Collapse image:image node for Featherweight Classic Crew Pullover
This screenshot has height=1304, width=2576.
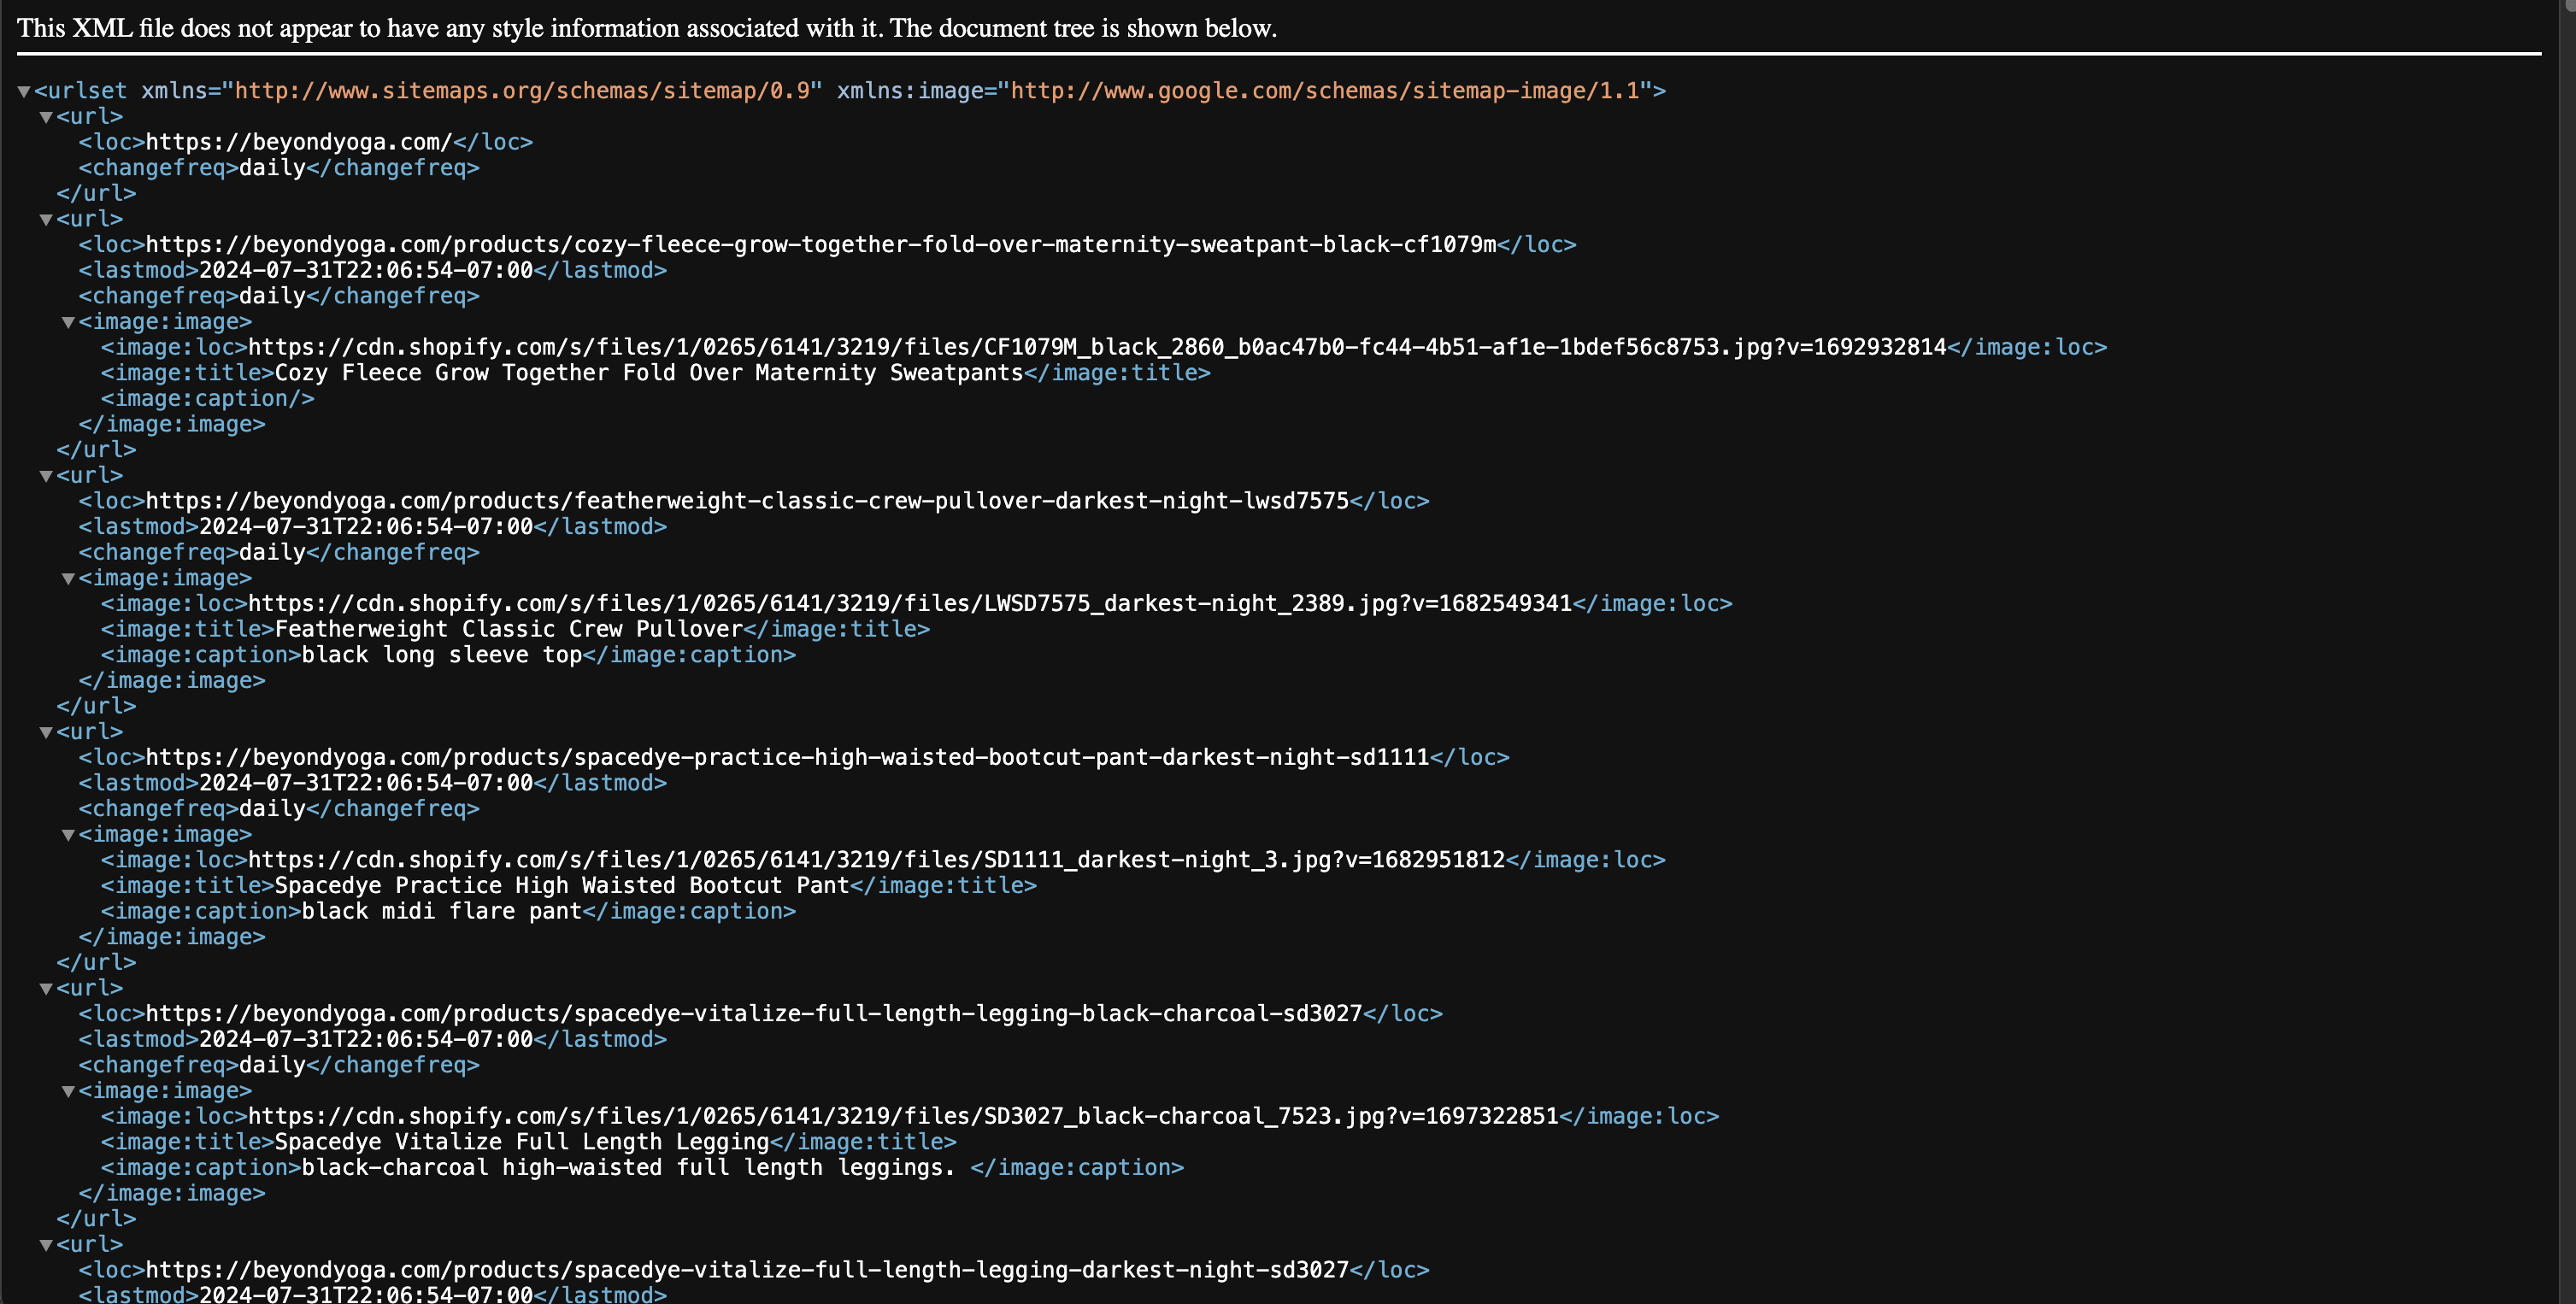tap(68, 579)
